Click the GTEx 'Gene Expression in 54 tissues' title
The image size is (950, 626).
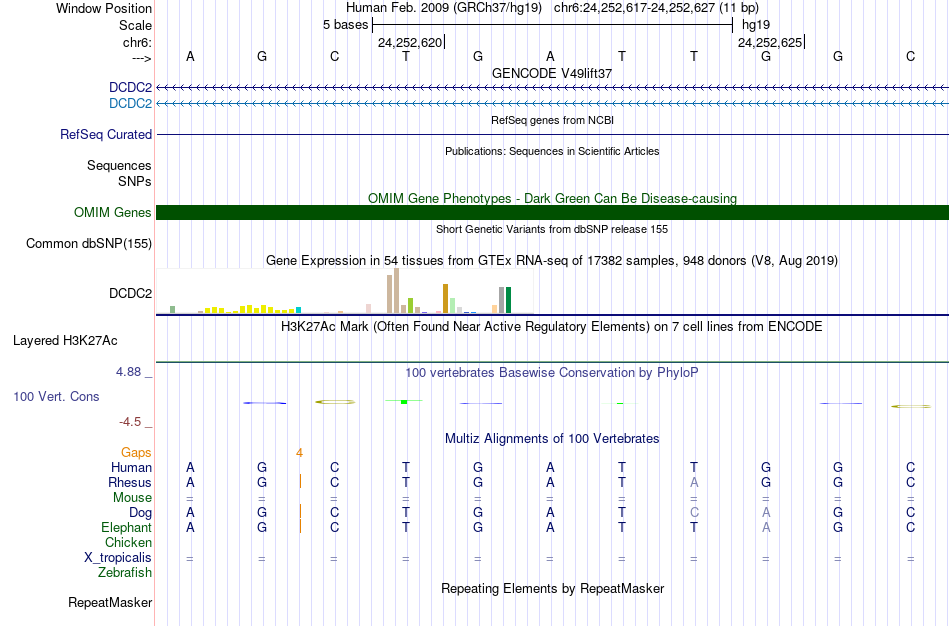point(552,261)
